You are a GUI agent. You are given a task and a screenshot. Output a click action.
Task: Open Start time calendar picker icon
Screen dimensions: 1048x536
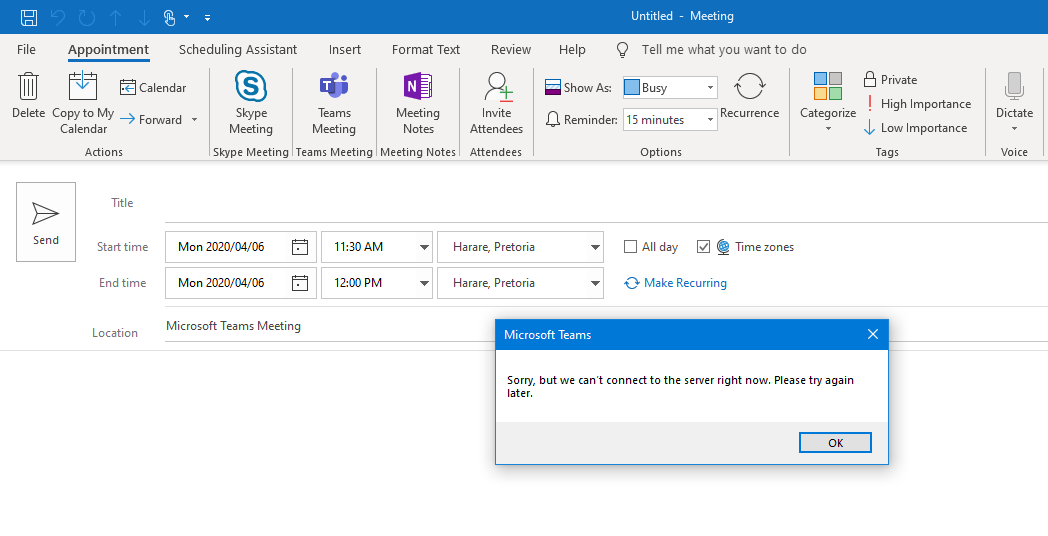[300, 247]
